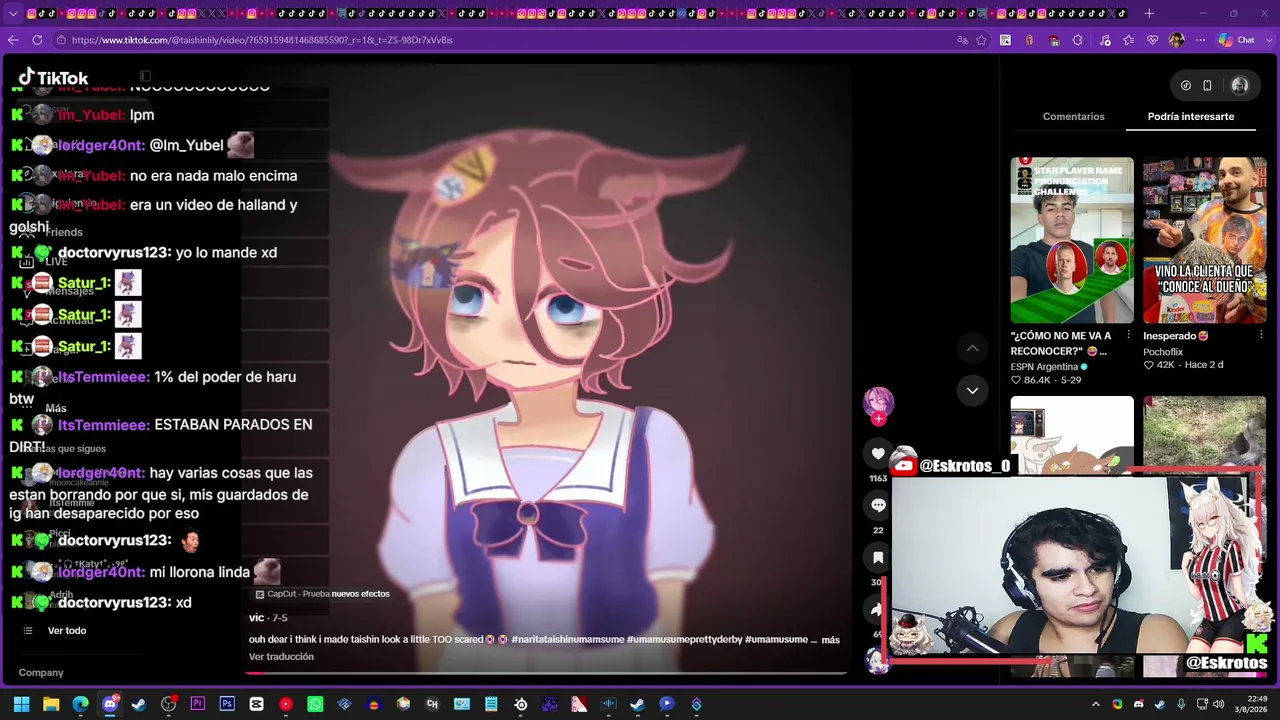
Task: Open the #umamusumeprettyderby hashtag
Action: tap(684, 640)
